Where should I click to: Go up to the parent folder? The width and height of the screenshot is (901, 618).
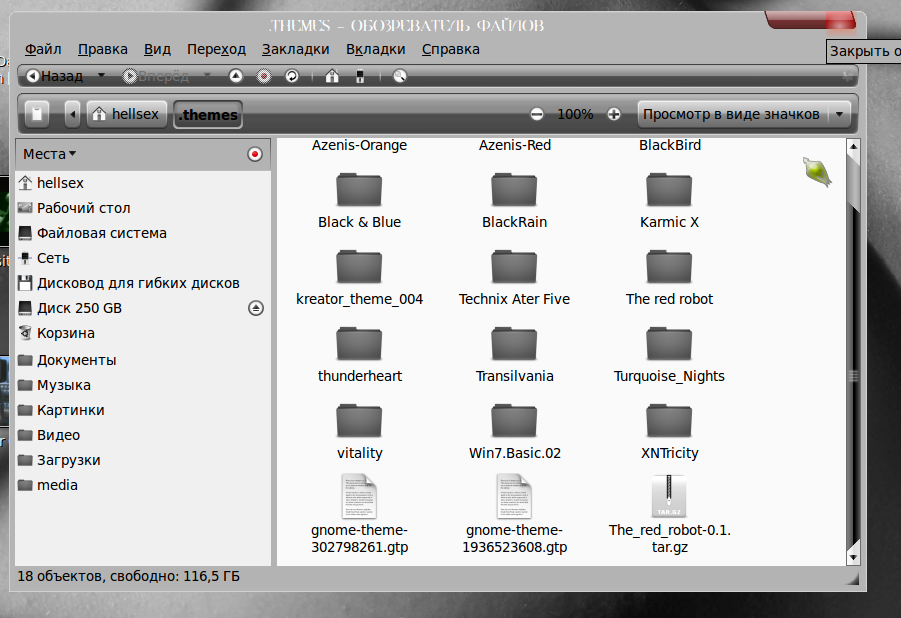point(236,76)
